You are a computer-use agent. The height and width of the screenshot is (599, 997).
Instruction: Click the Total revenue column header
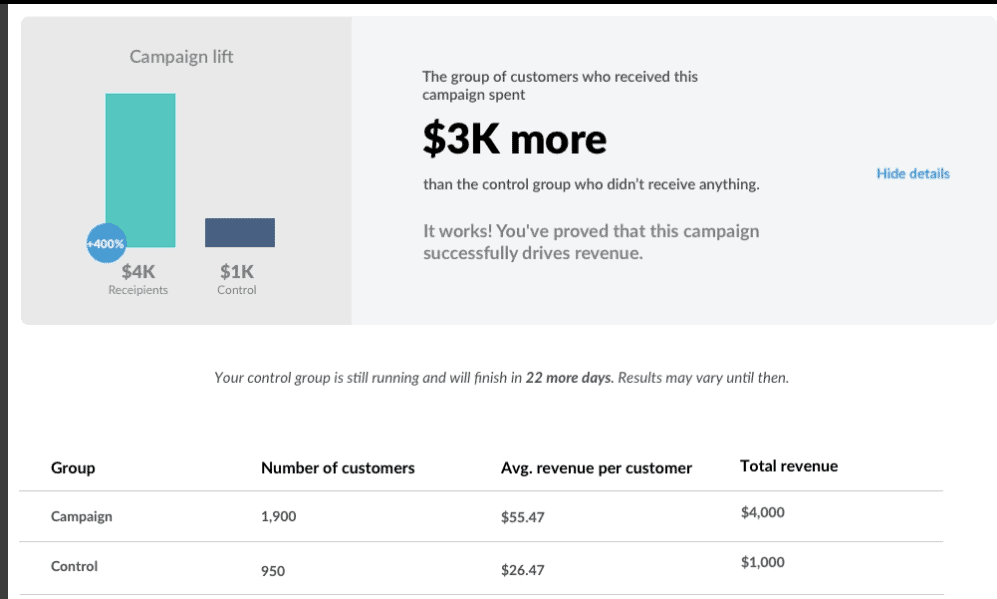coord(788,466)
